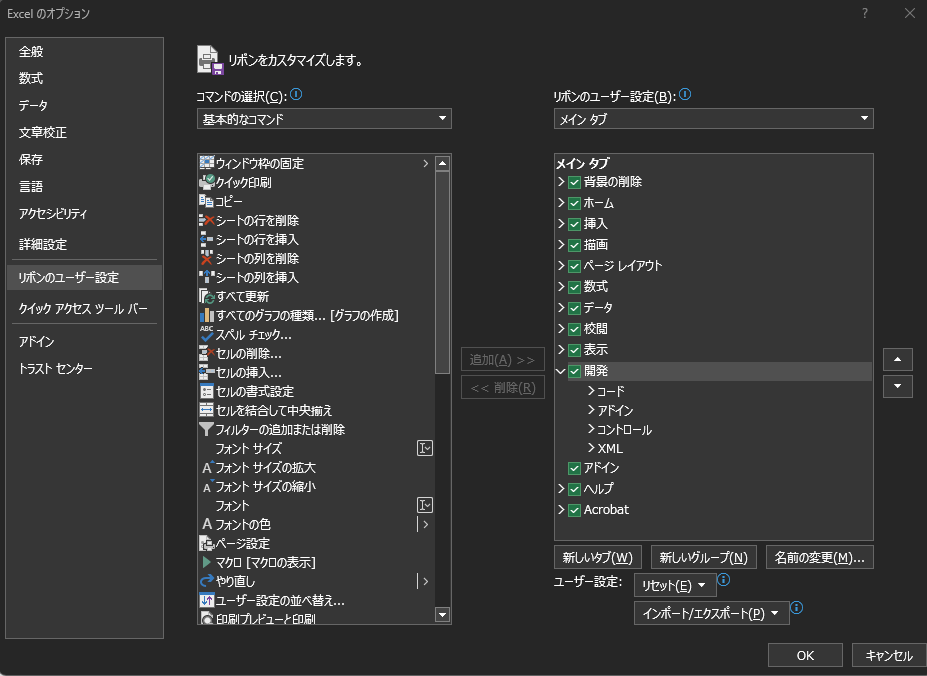Uncheck the 開発 tab checkbox
The image size is (927, 676).
point(574,371)
